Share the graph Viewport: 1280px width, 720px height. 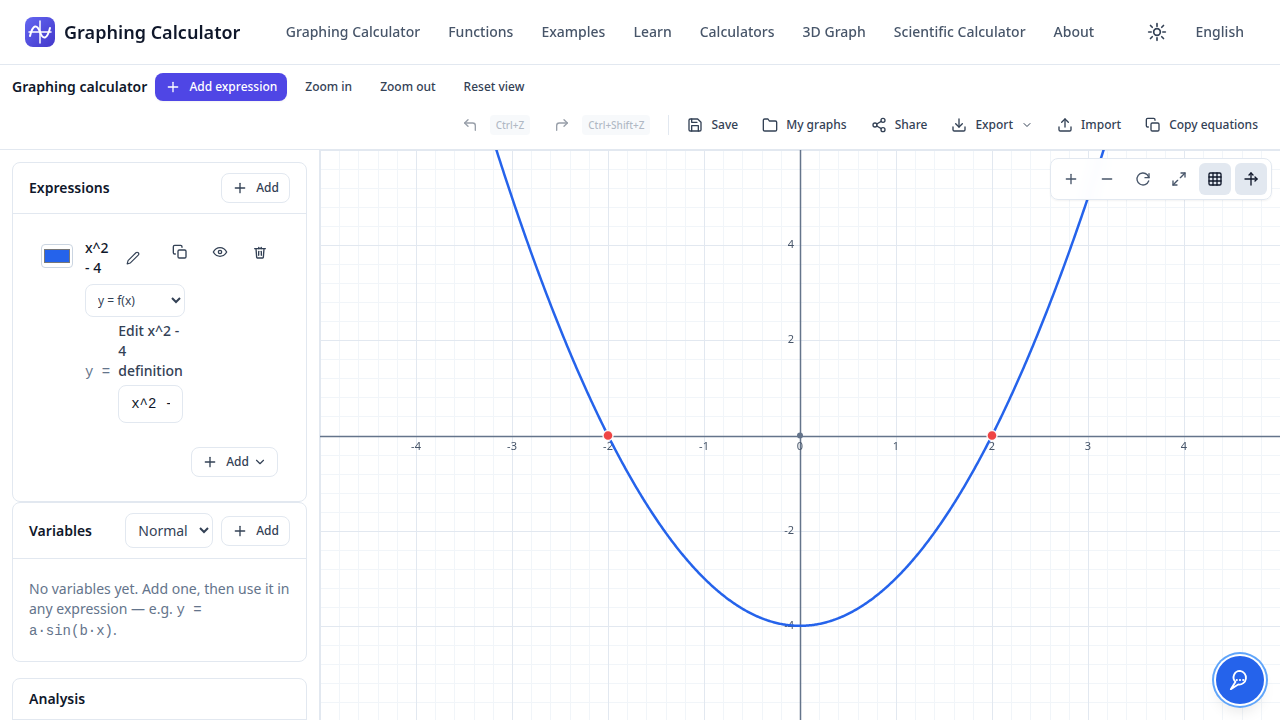[x=899, y=125]
